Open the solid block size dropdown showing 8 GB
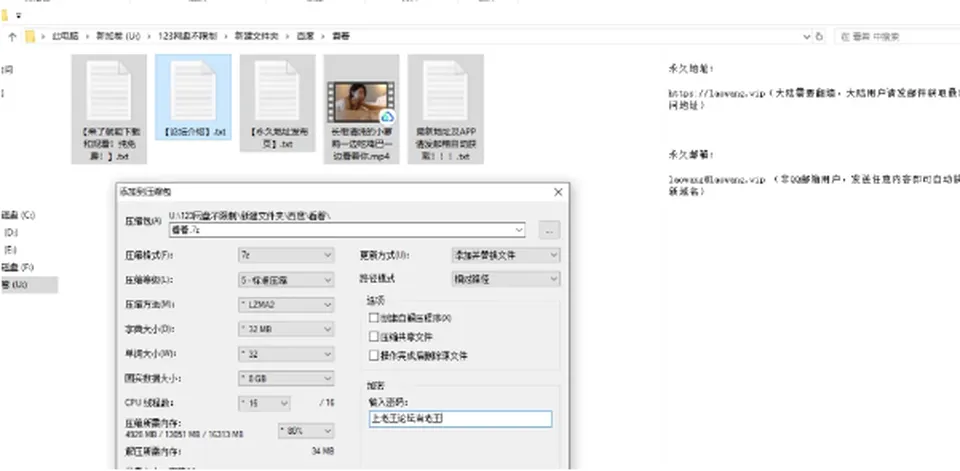Image resolution: width=960 pixels, height=471 pixels. (x=286, y=379)
